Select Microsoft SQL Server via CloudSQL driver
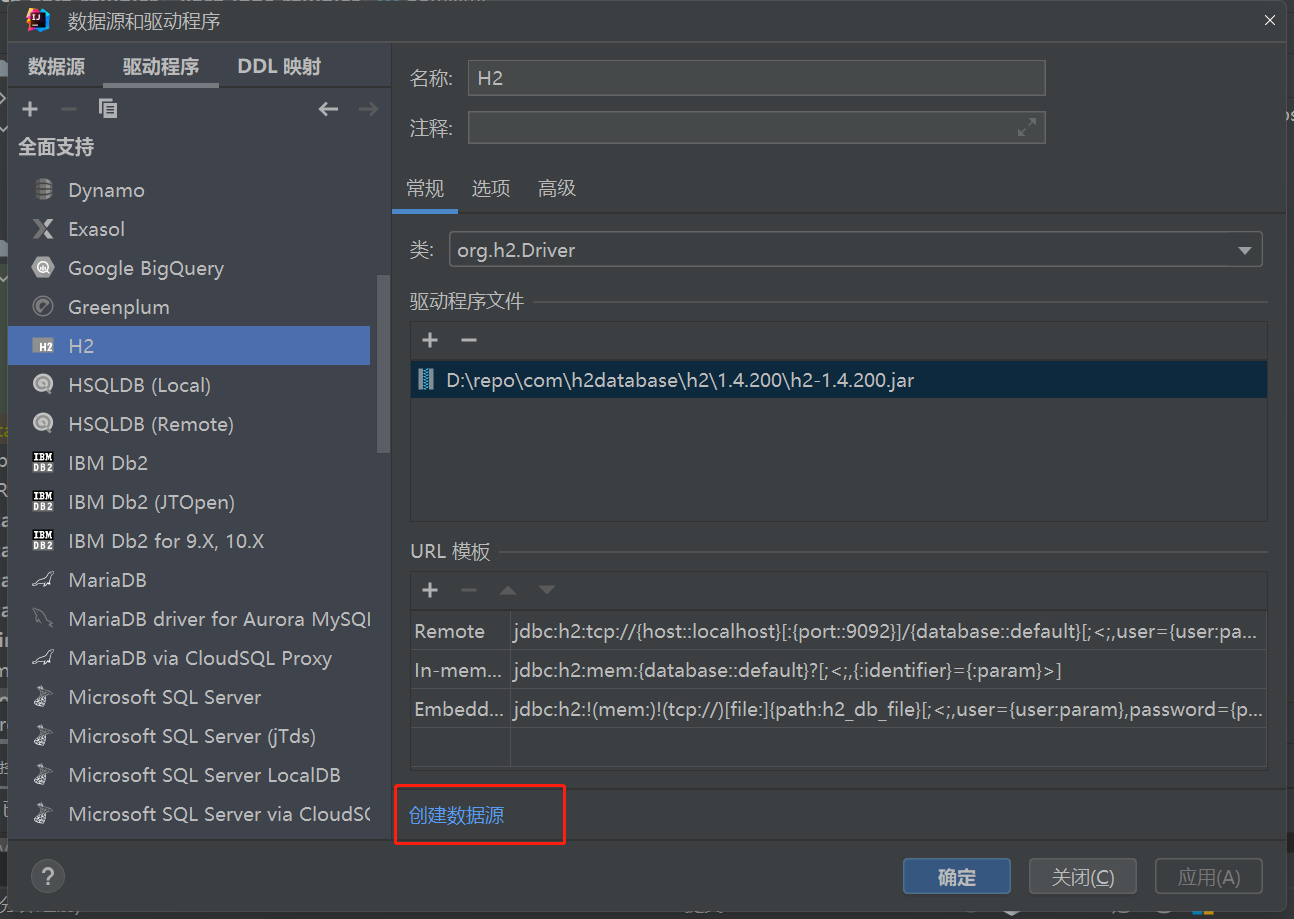Screen dimensions: 1294x919 coord(189,814)
